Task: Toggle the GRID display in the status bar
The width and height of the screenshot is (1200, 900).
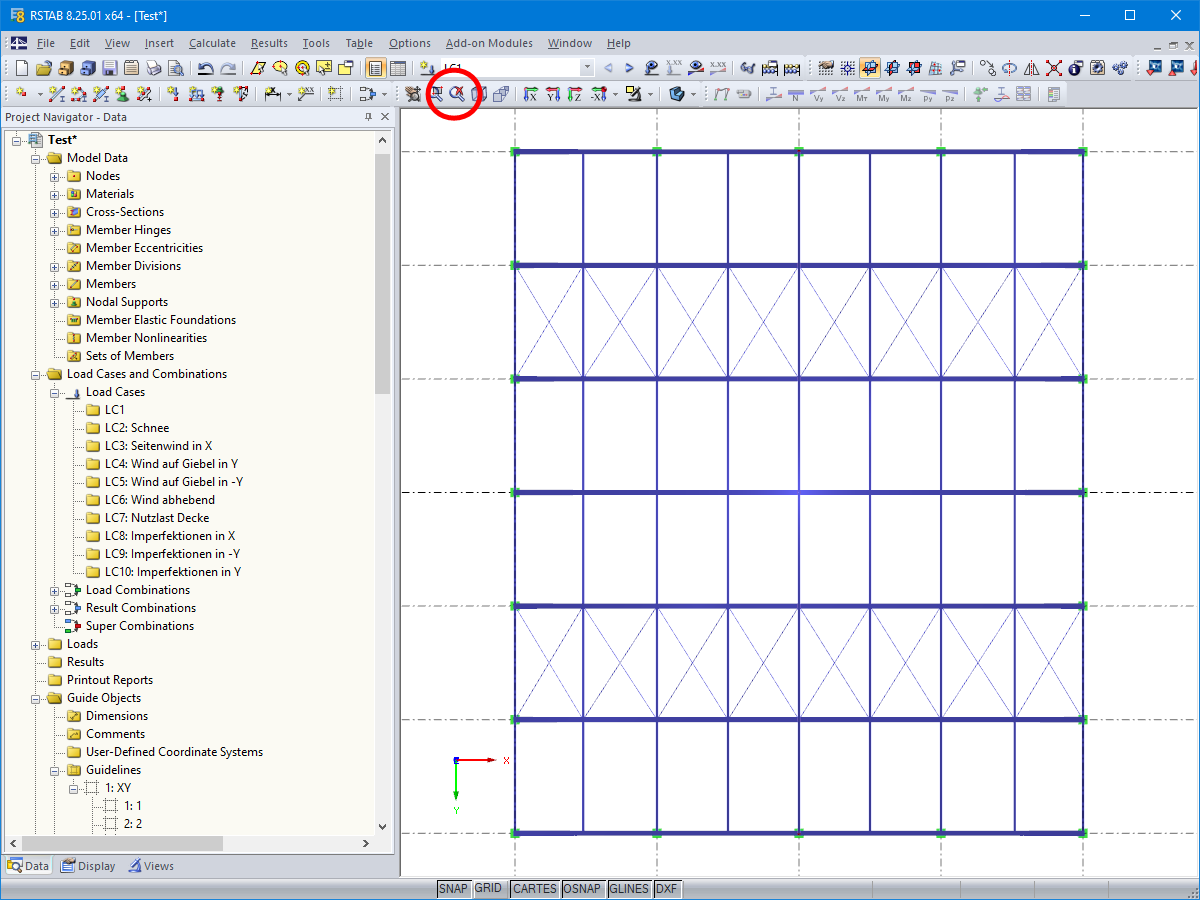Action: (490, 888)
